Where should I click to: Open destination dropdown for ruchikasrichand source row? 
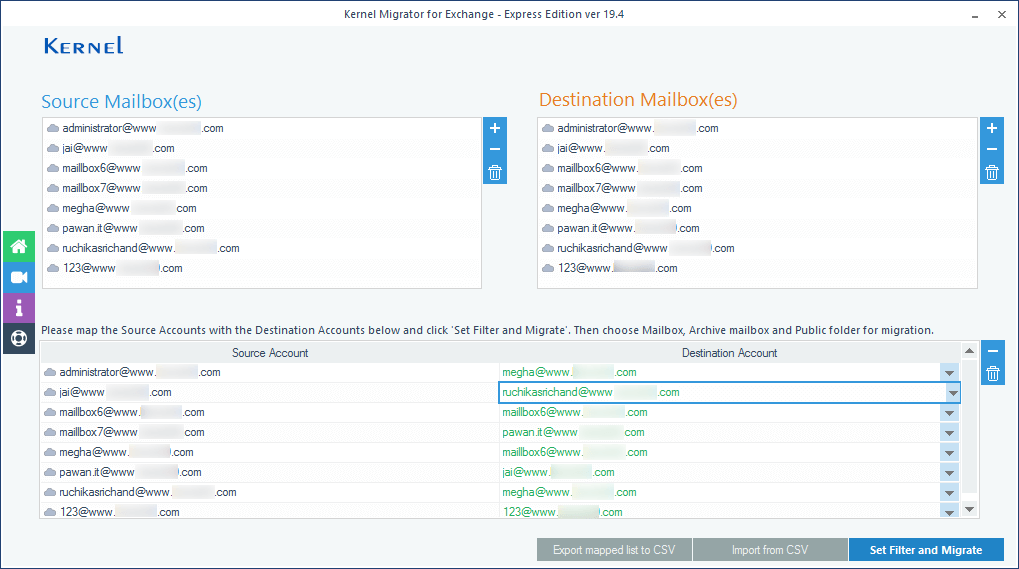[x=949, y=492]
